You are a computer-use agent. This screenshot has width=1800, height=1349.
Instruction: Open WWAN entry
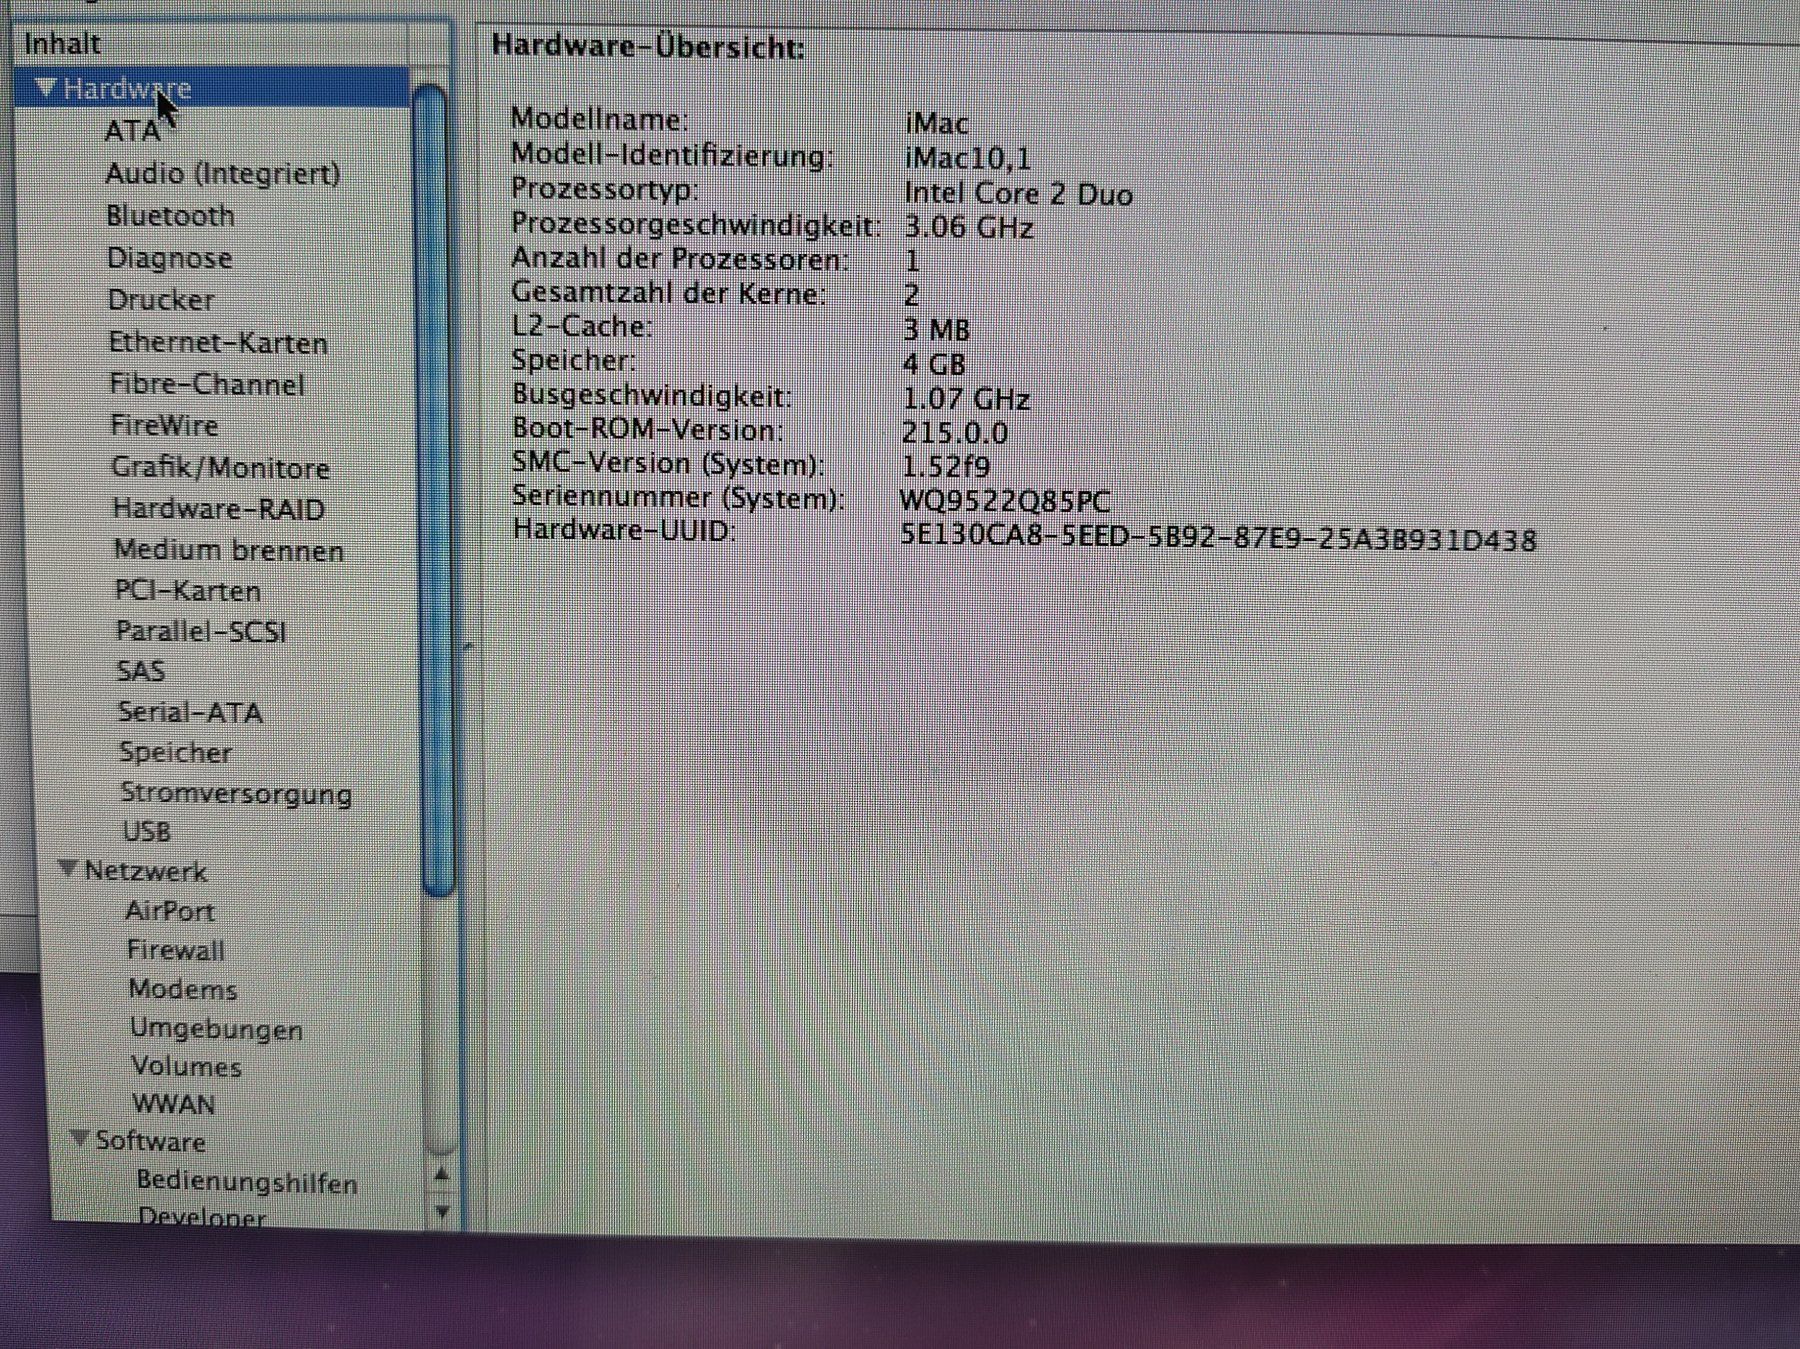(174, 1104)
